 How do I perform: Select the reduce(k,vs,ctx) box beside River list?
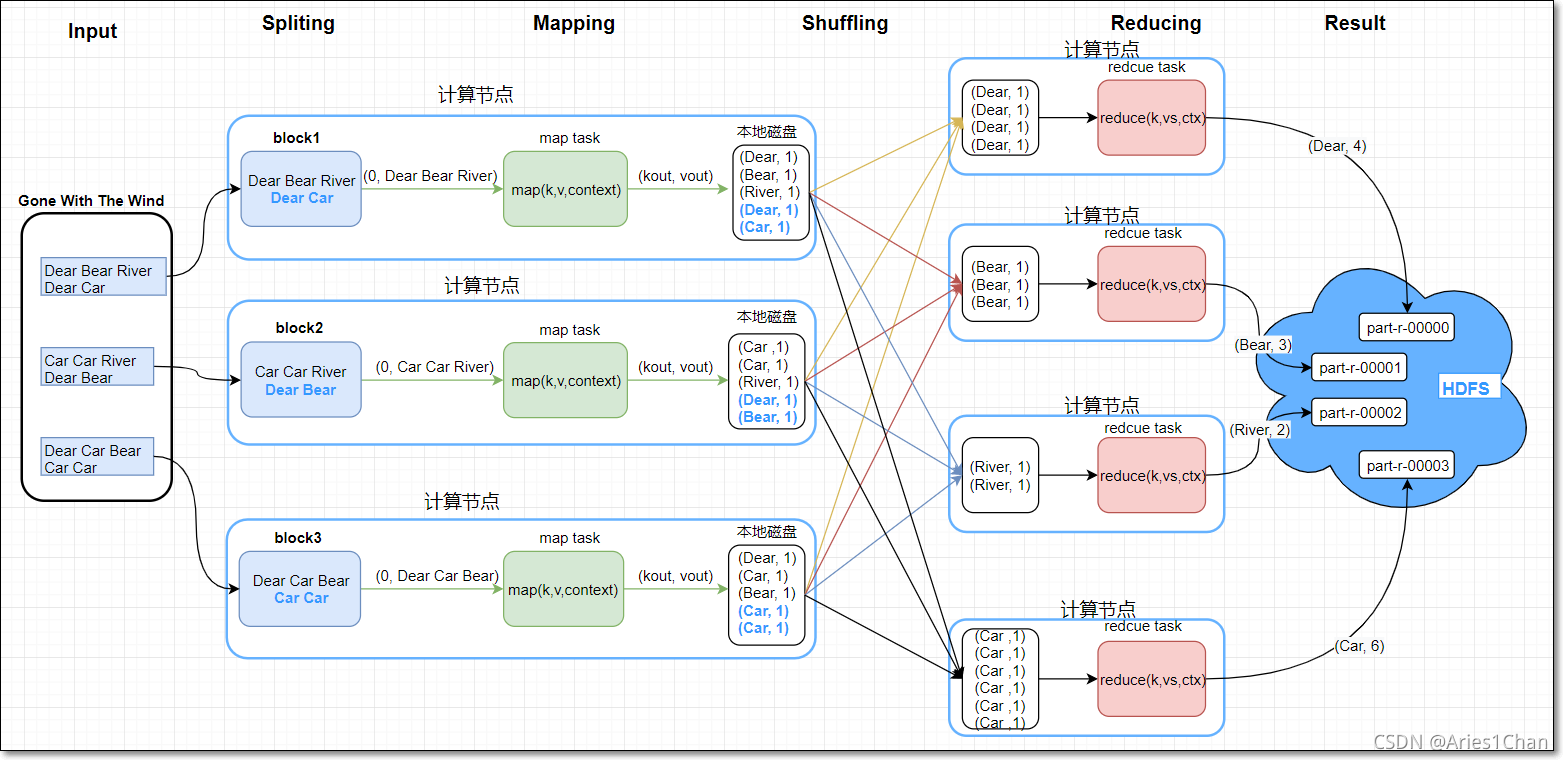tap(1151, 476)
